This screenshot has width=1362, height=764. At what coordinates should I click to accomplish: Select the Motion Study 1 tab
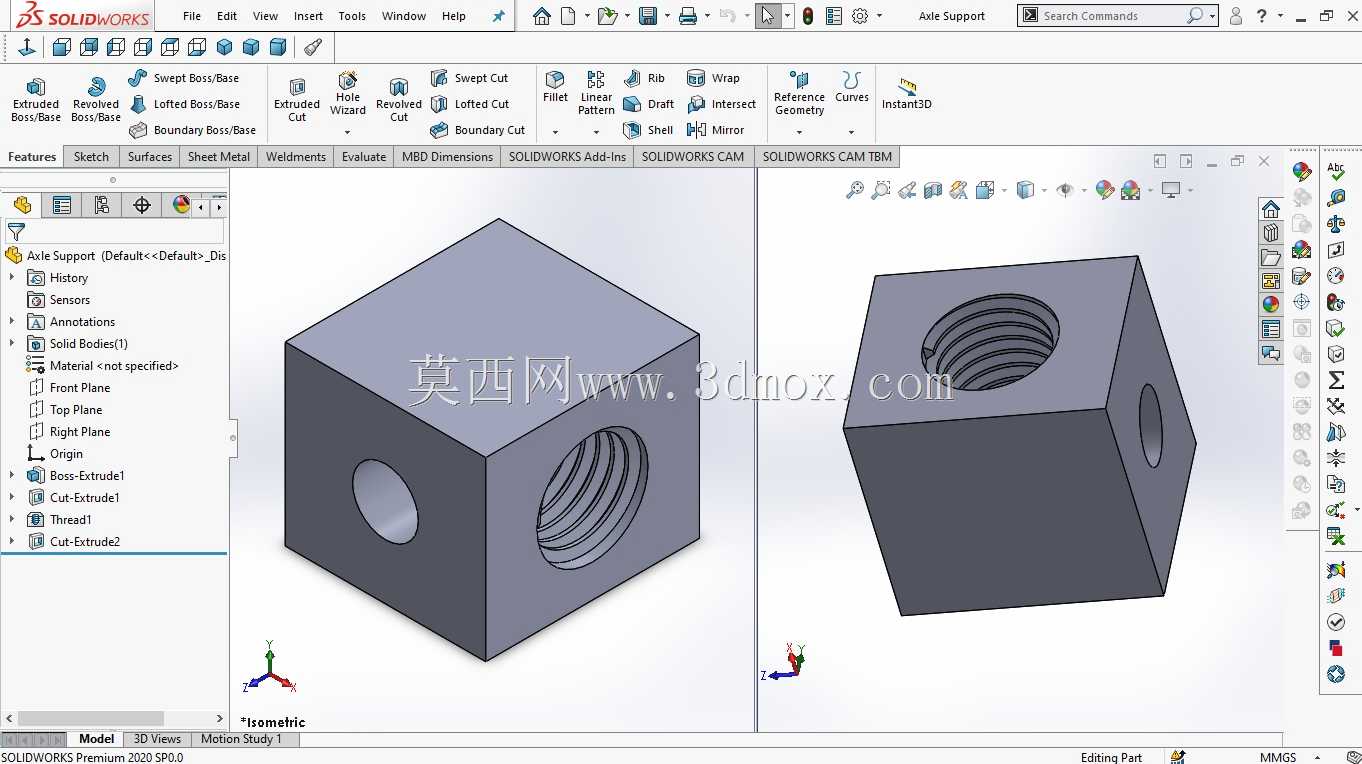tap(241, 739)
